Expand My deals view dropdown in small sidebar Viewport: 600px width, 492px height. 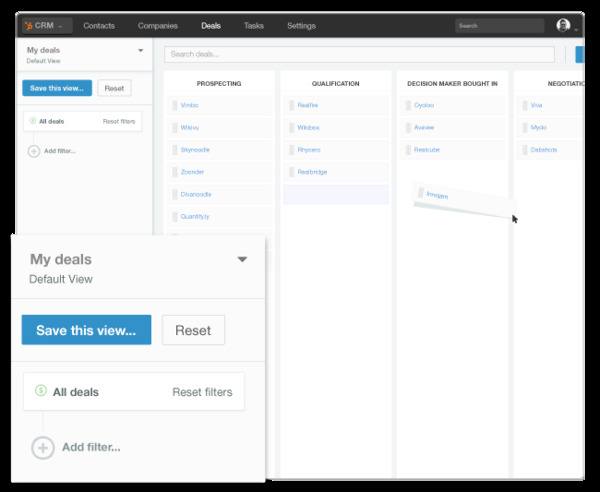[140, 51]
